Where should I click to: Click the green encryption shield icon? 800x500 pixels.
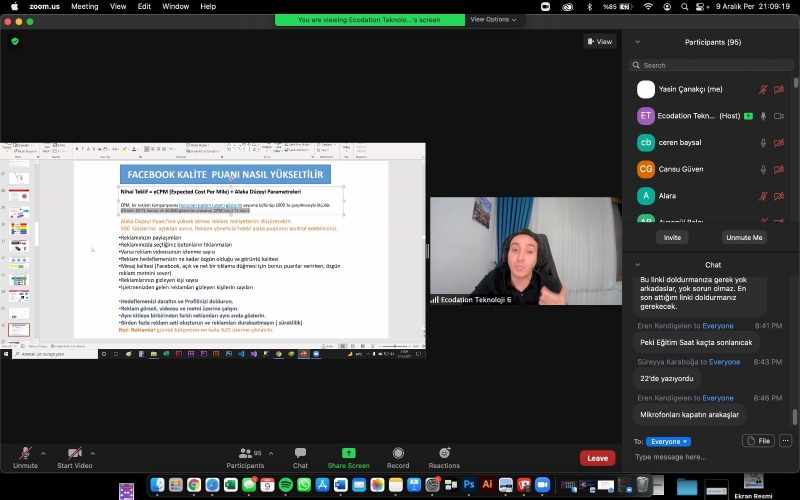(x=15, y=41)
